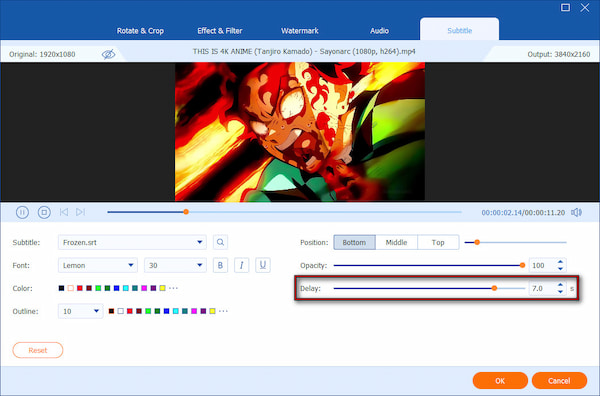This screenshot has height=396, width=600.
Task: Toggle underline subtitle text
Action: (x=262, y=265)
